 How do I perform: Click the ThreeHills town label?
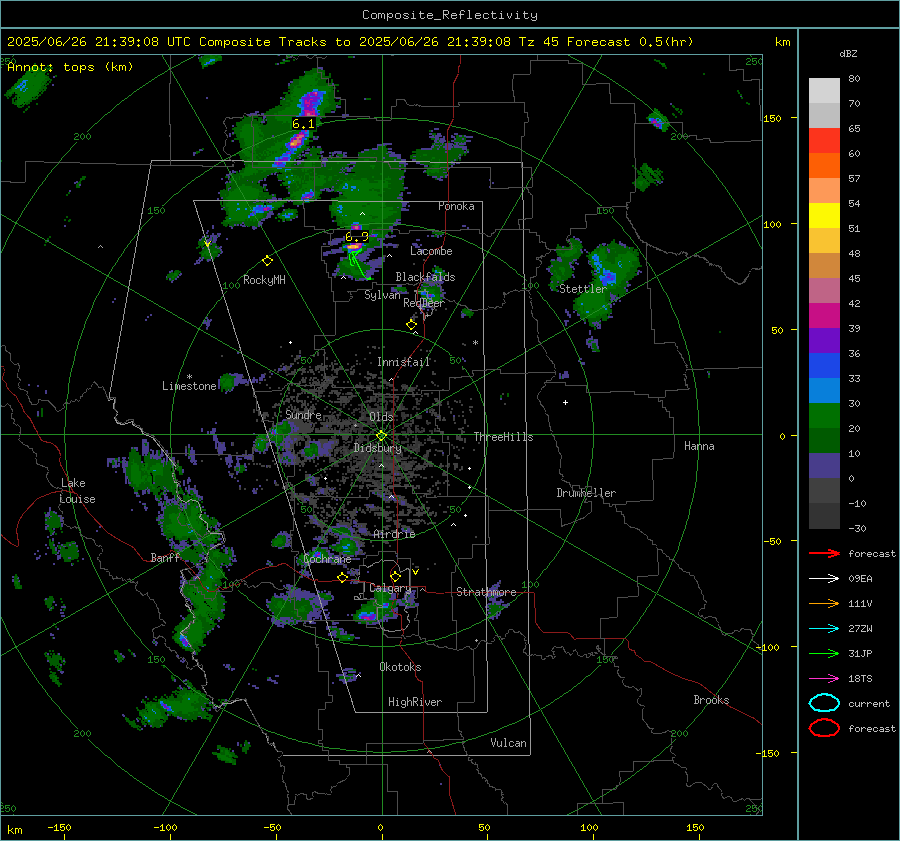503,437
